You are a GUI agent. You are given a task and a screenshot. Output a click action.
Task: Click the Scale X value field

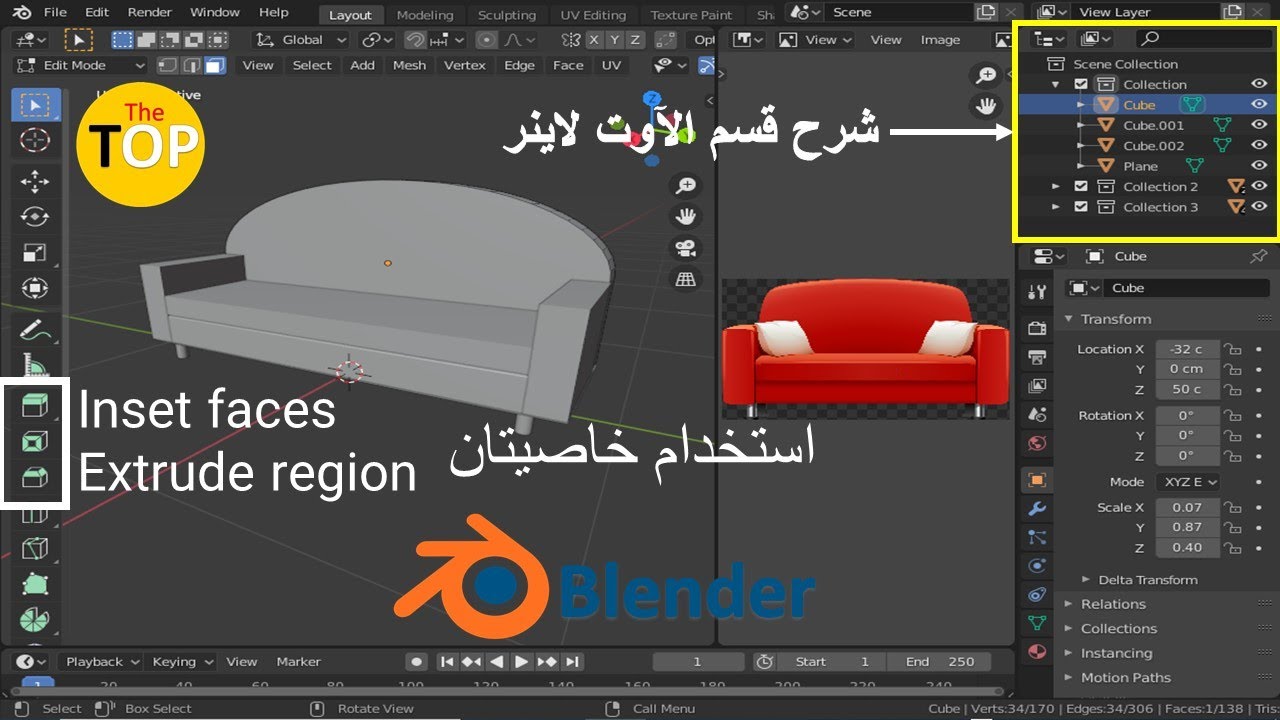(x=1188, y=508)
